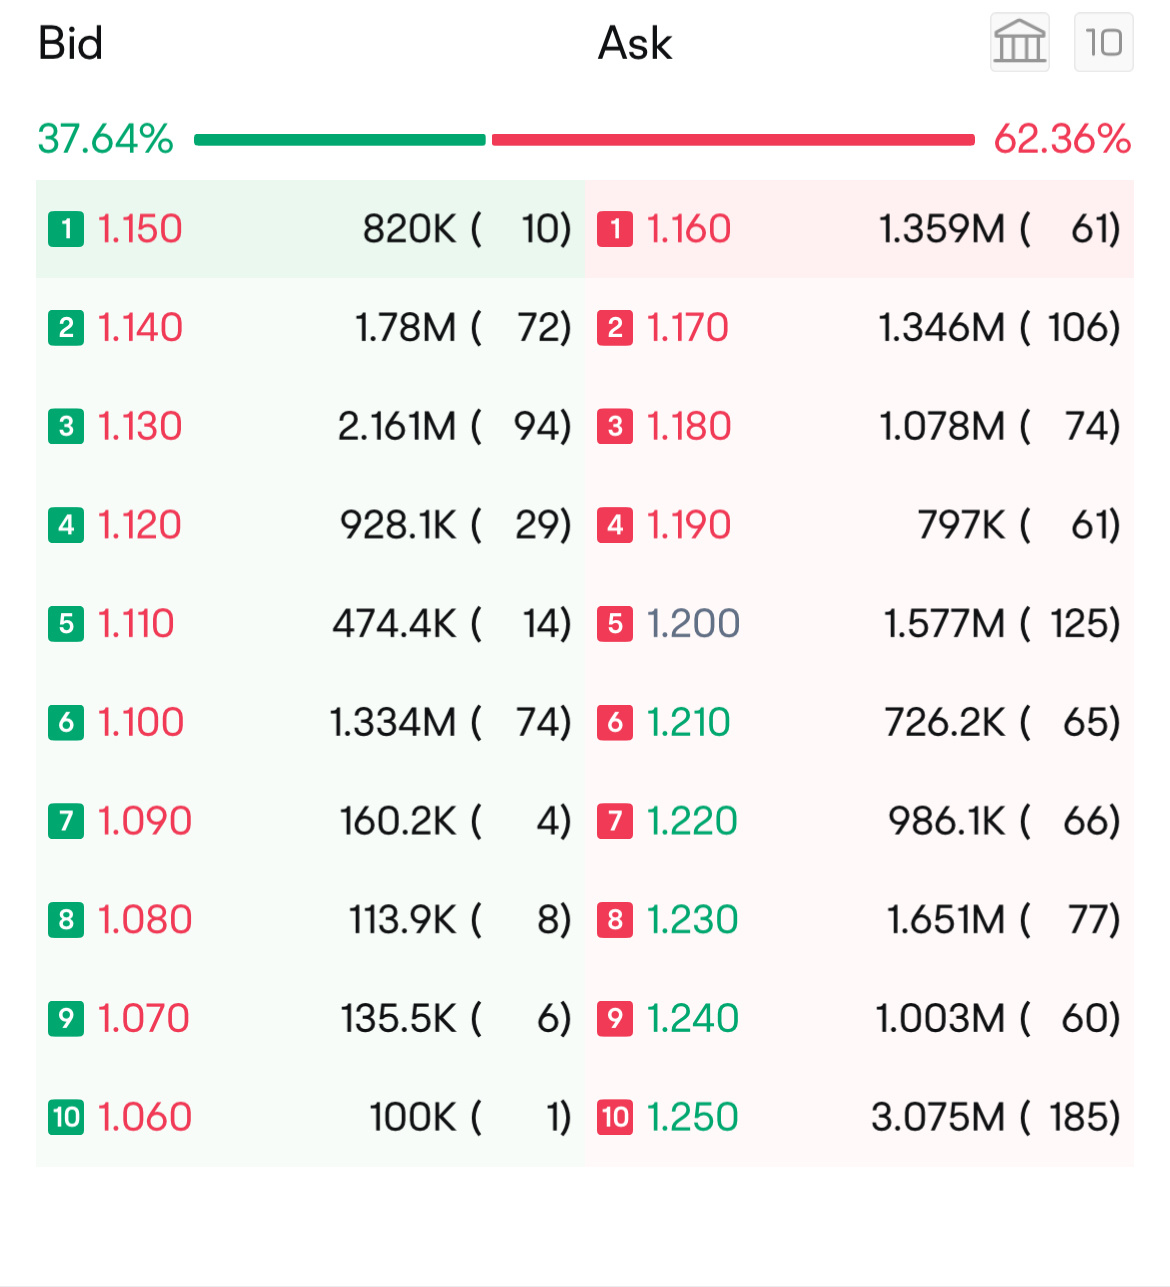Image resolution: width=1170 pixels, height=1287 pixels.
Task: Expand ask level 10 order details
Action: 860,1117
